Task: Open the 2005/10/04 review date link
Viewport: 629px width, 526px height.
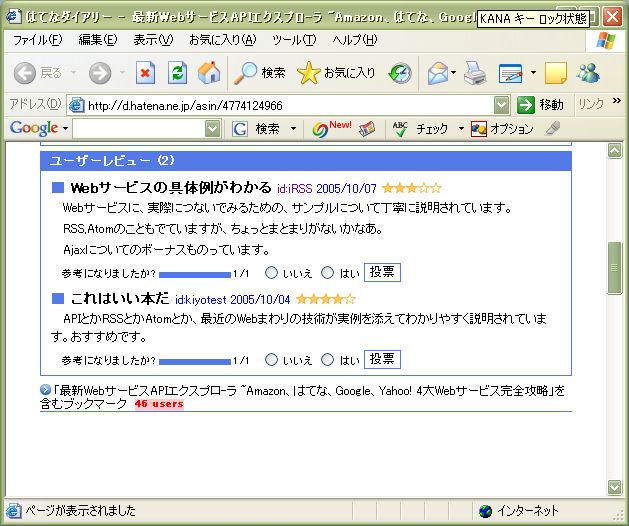Action: point(260,299)
